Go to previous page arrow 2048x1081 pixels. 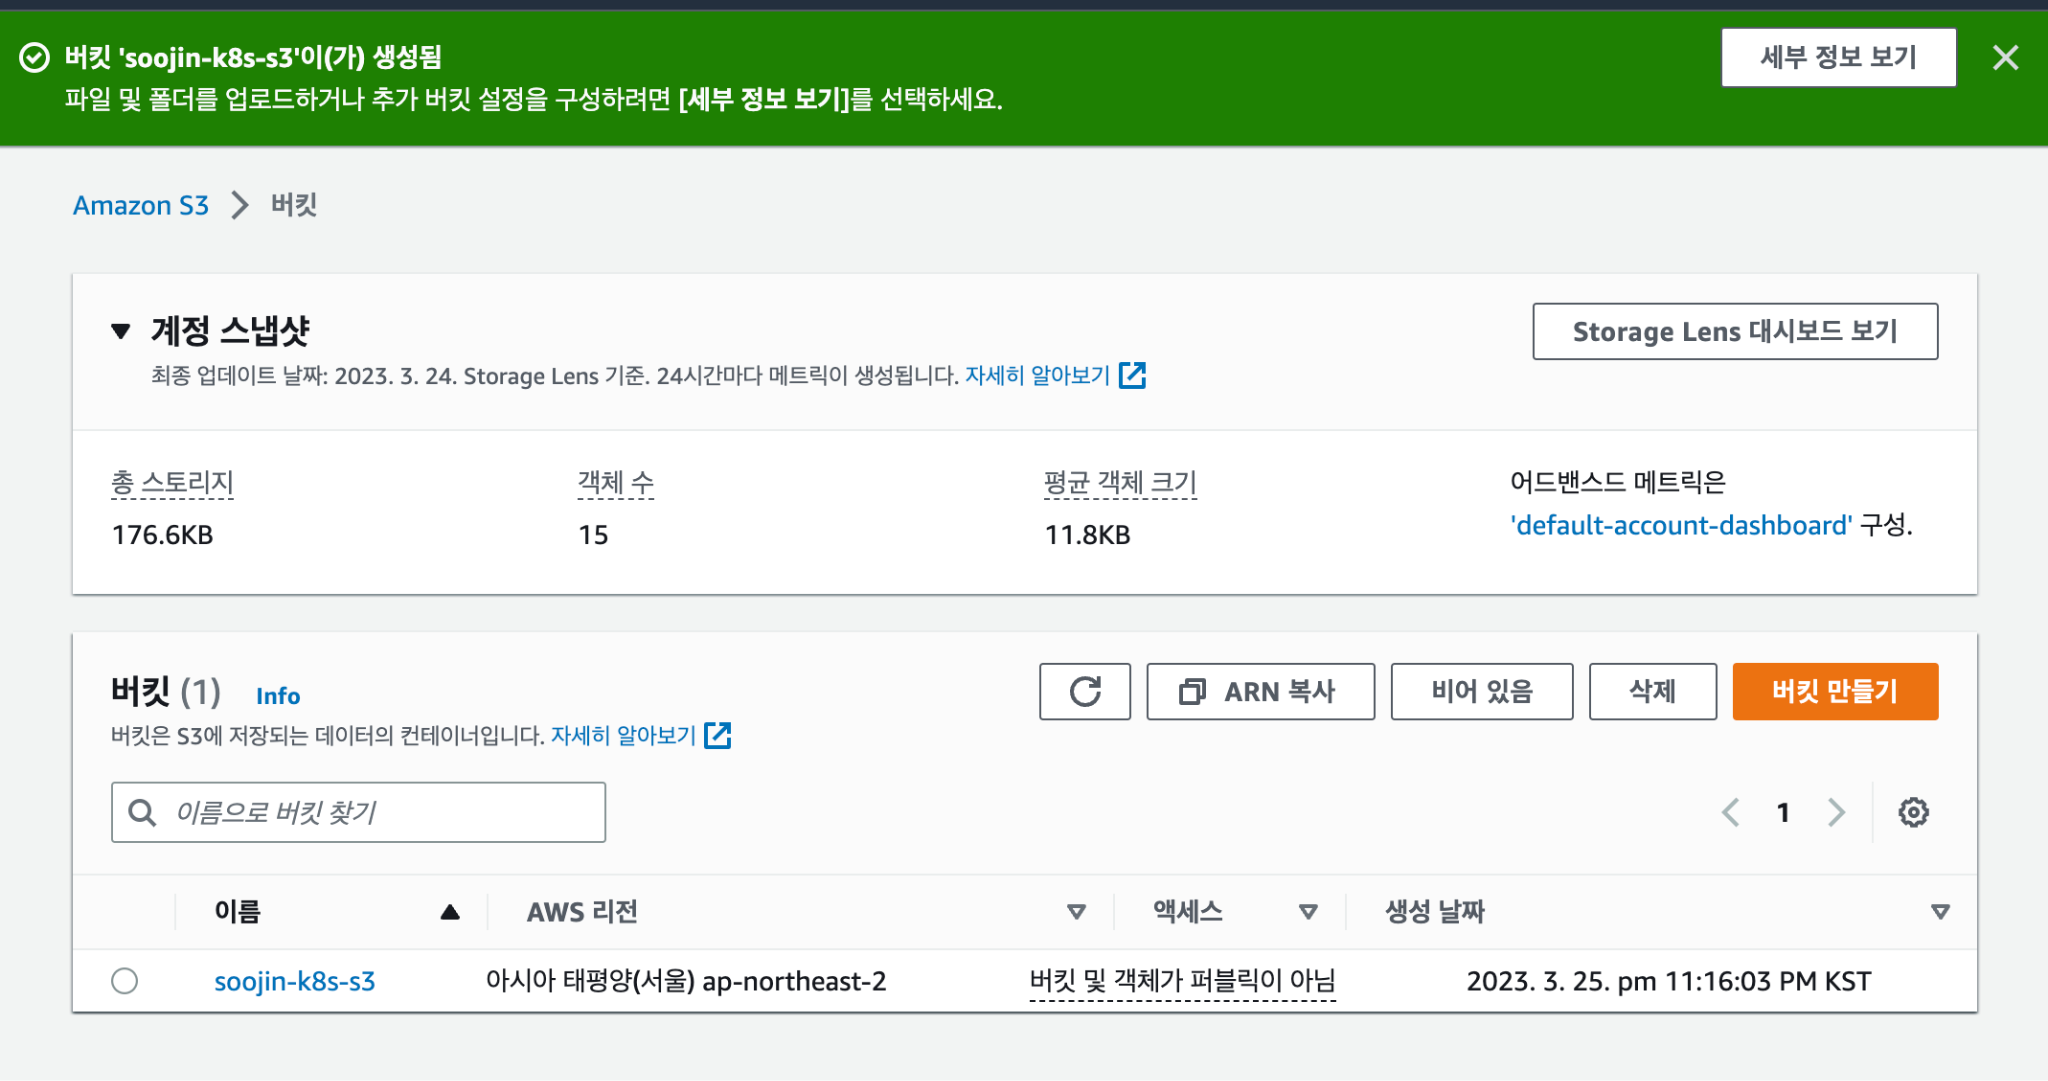point(1731,812)
